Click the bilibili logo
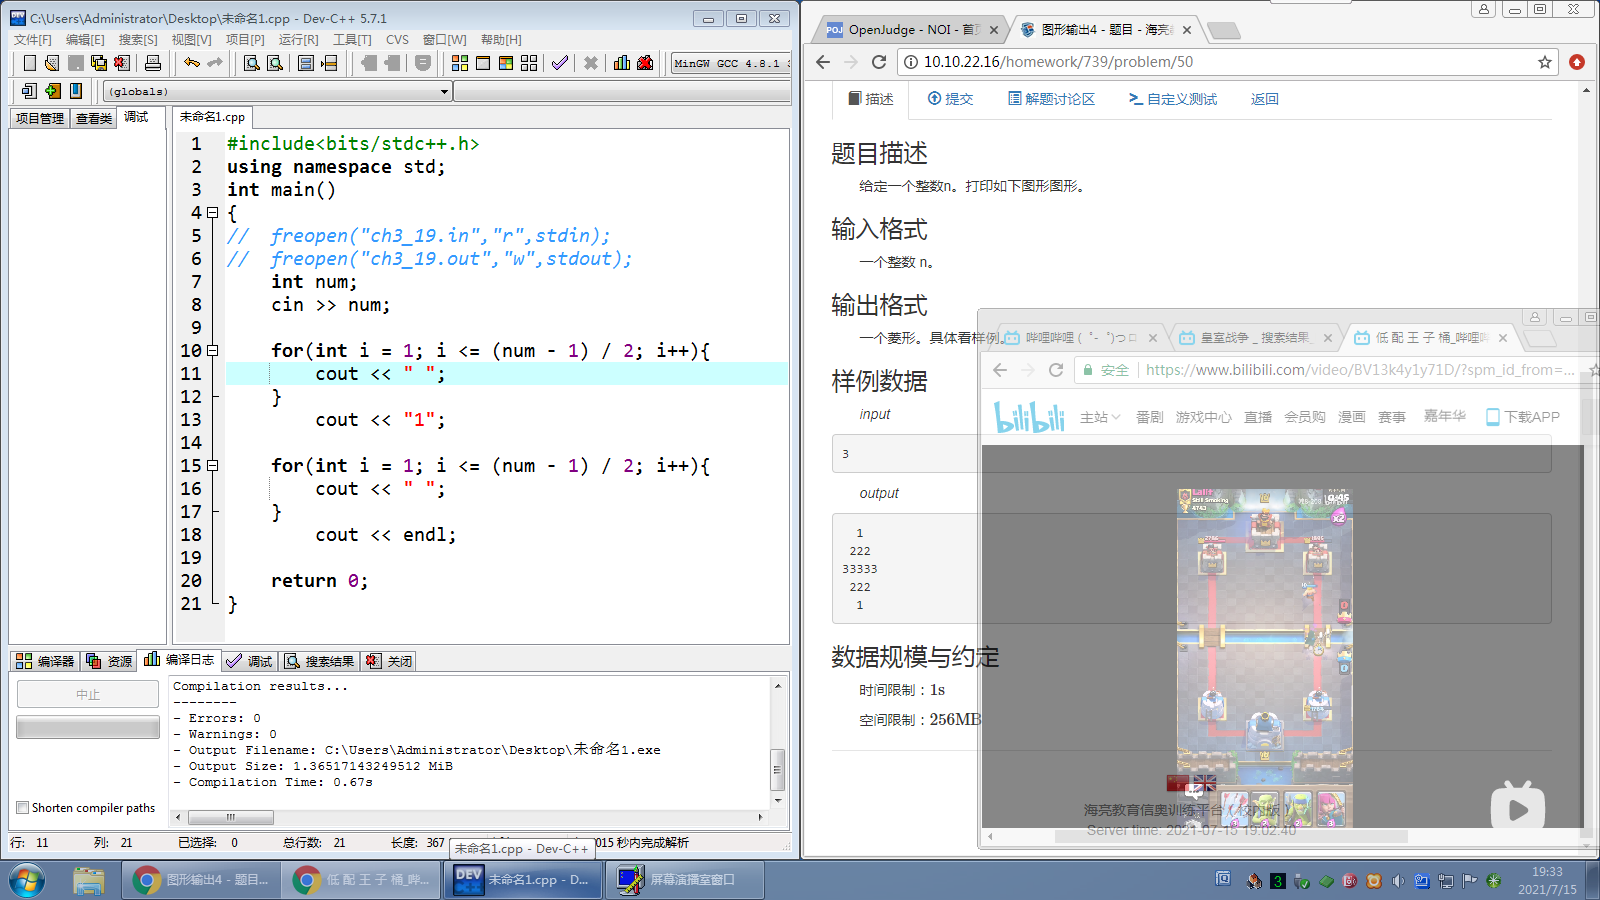Screen dimensions: 1600x900 (x=1029, y=417)
